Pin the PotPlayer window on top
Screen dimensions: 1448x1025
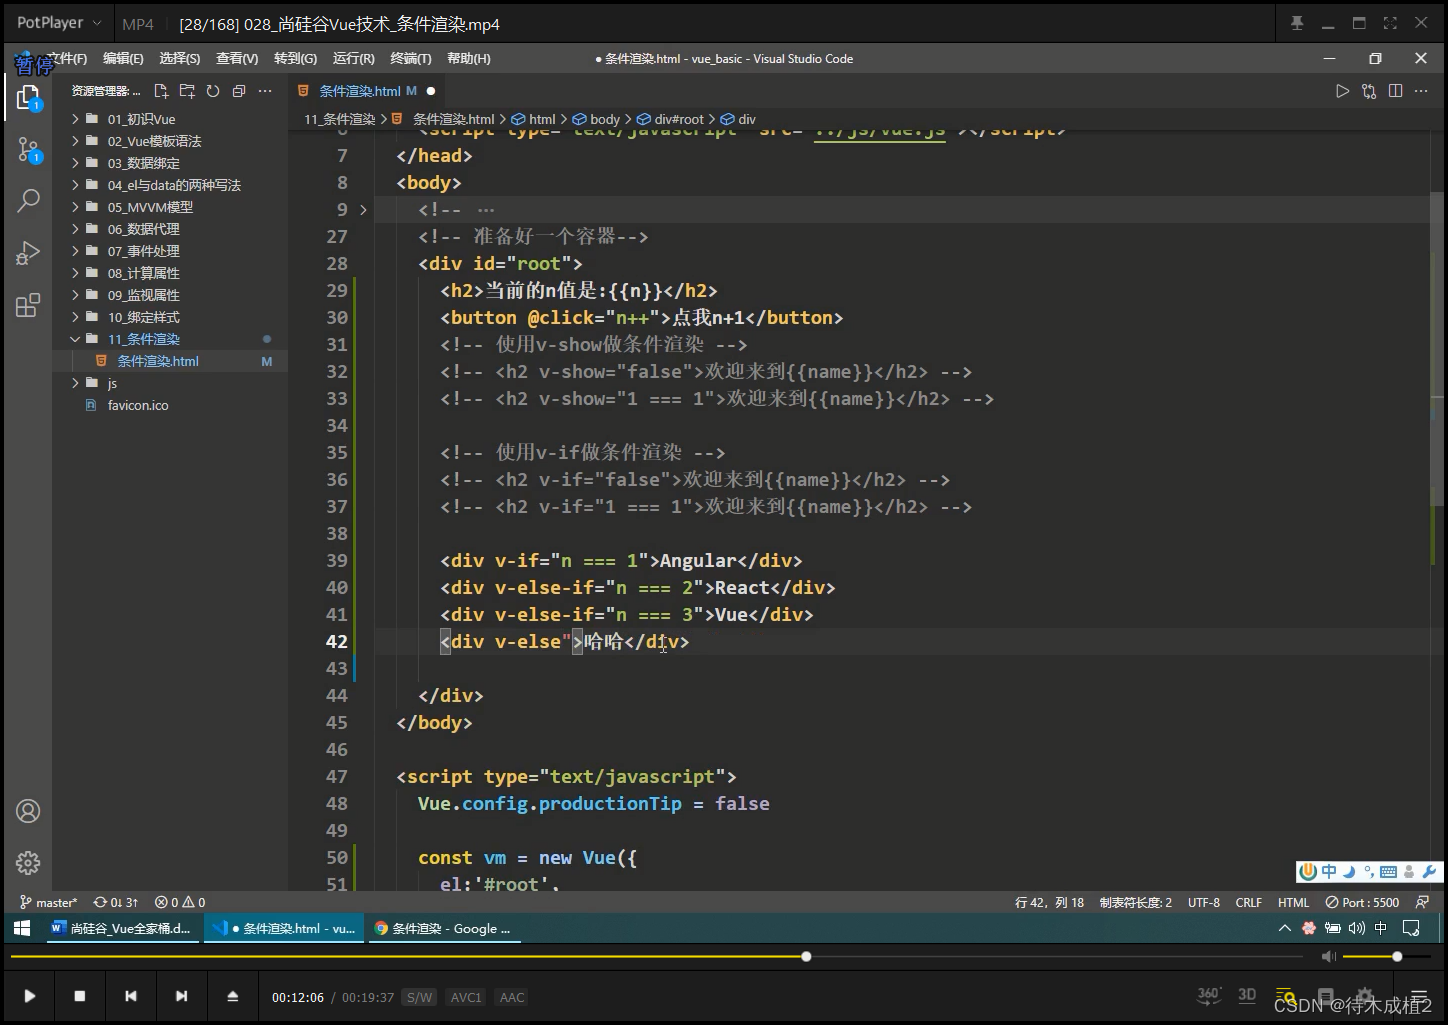1297,23
